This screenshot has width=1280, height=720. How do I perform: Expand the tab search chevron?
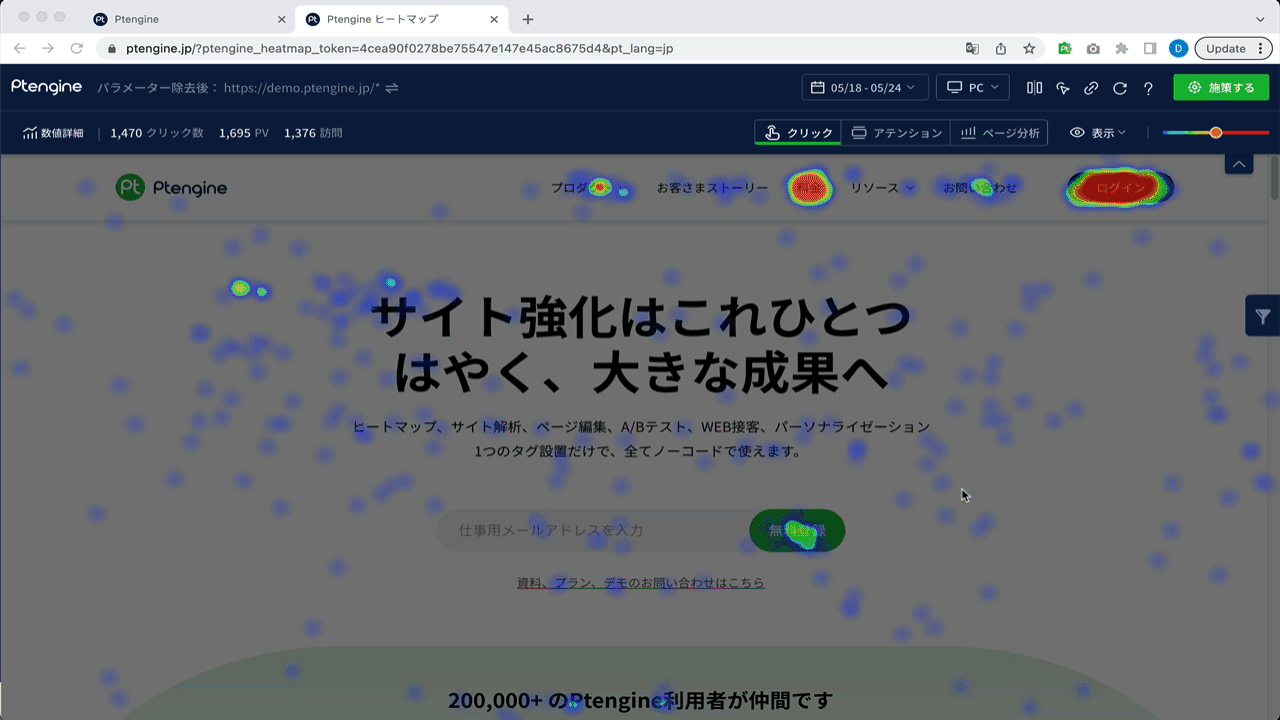tap(1260, 19)
